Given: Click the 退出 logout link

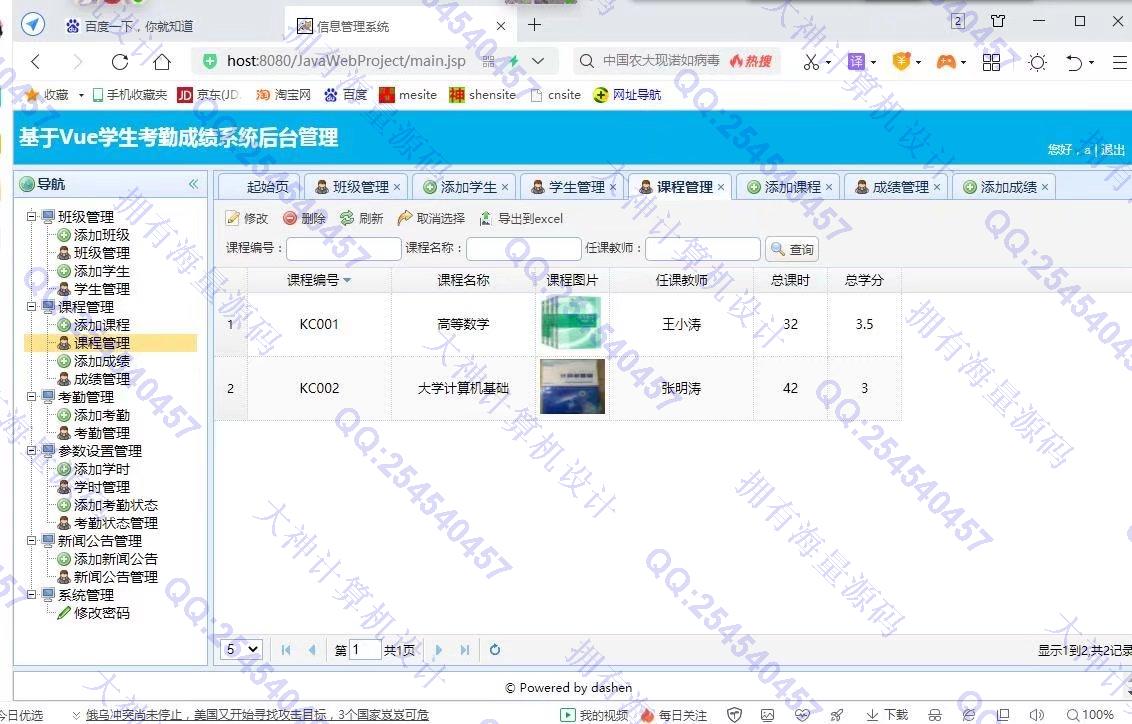Looking at the screenshot, I should point(1113,150).
